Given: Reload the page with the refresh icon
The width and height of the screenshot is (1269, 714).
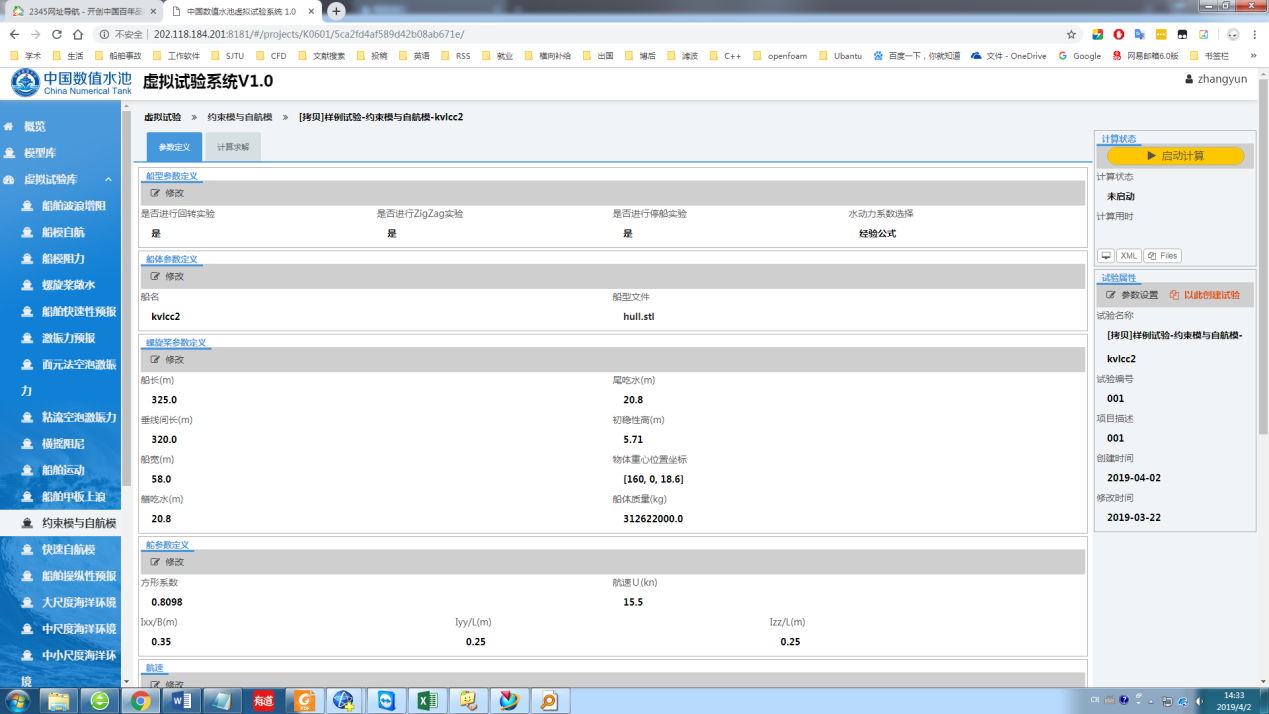Looking at the screenshot, I should click(57, 34).
